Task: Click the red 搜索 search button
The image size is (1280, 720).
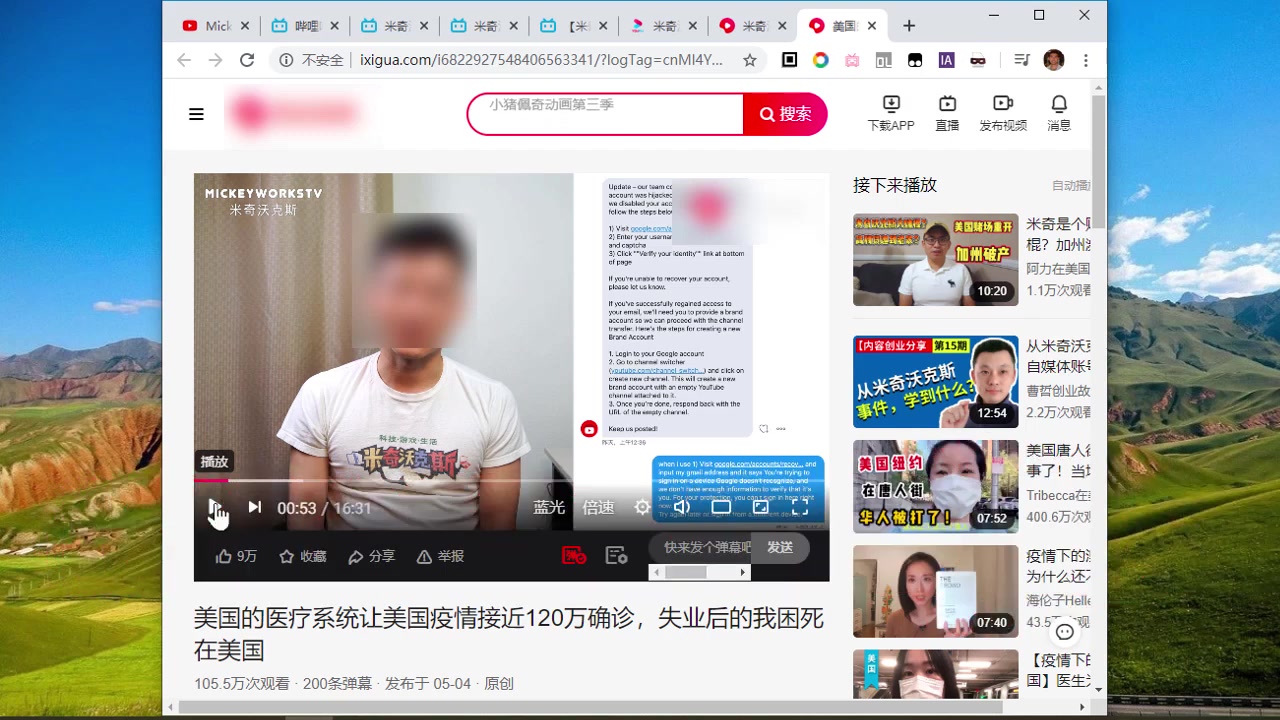Action: coord(785,114)
